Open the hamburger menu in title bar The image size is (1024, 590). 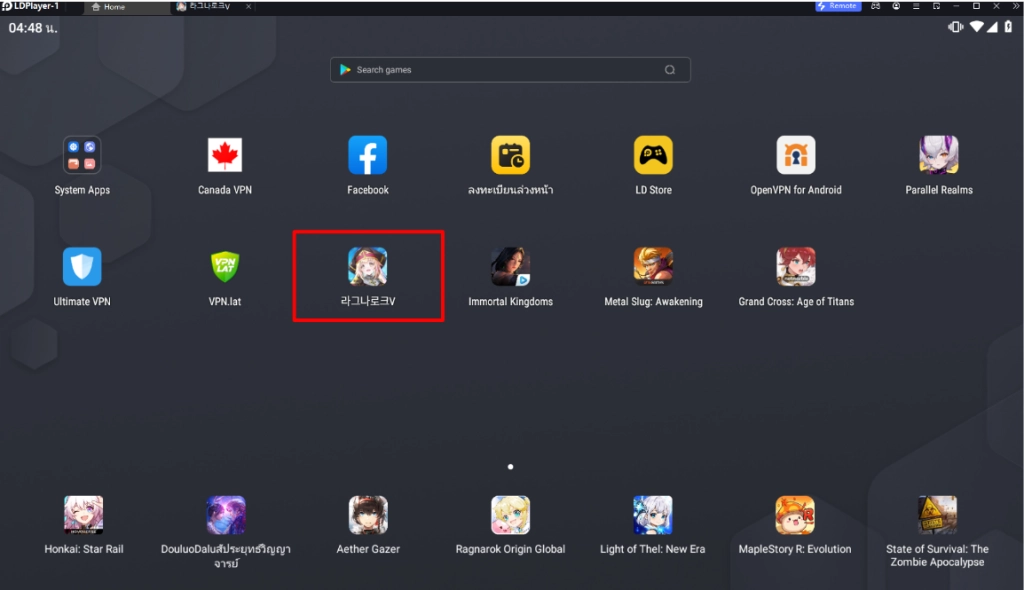point(916,6)
